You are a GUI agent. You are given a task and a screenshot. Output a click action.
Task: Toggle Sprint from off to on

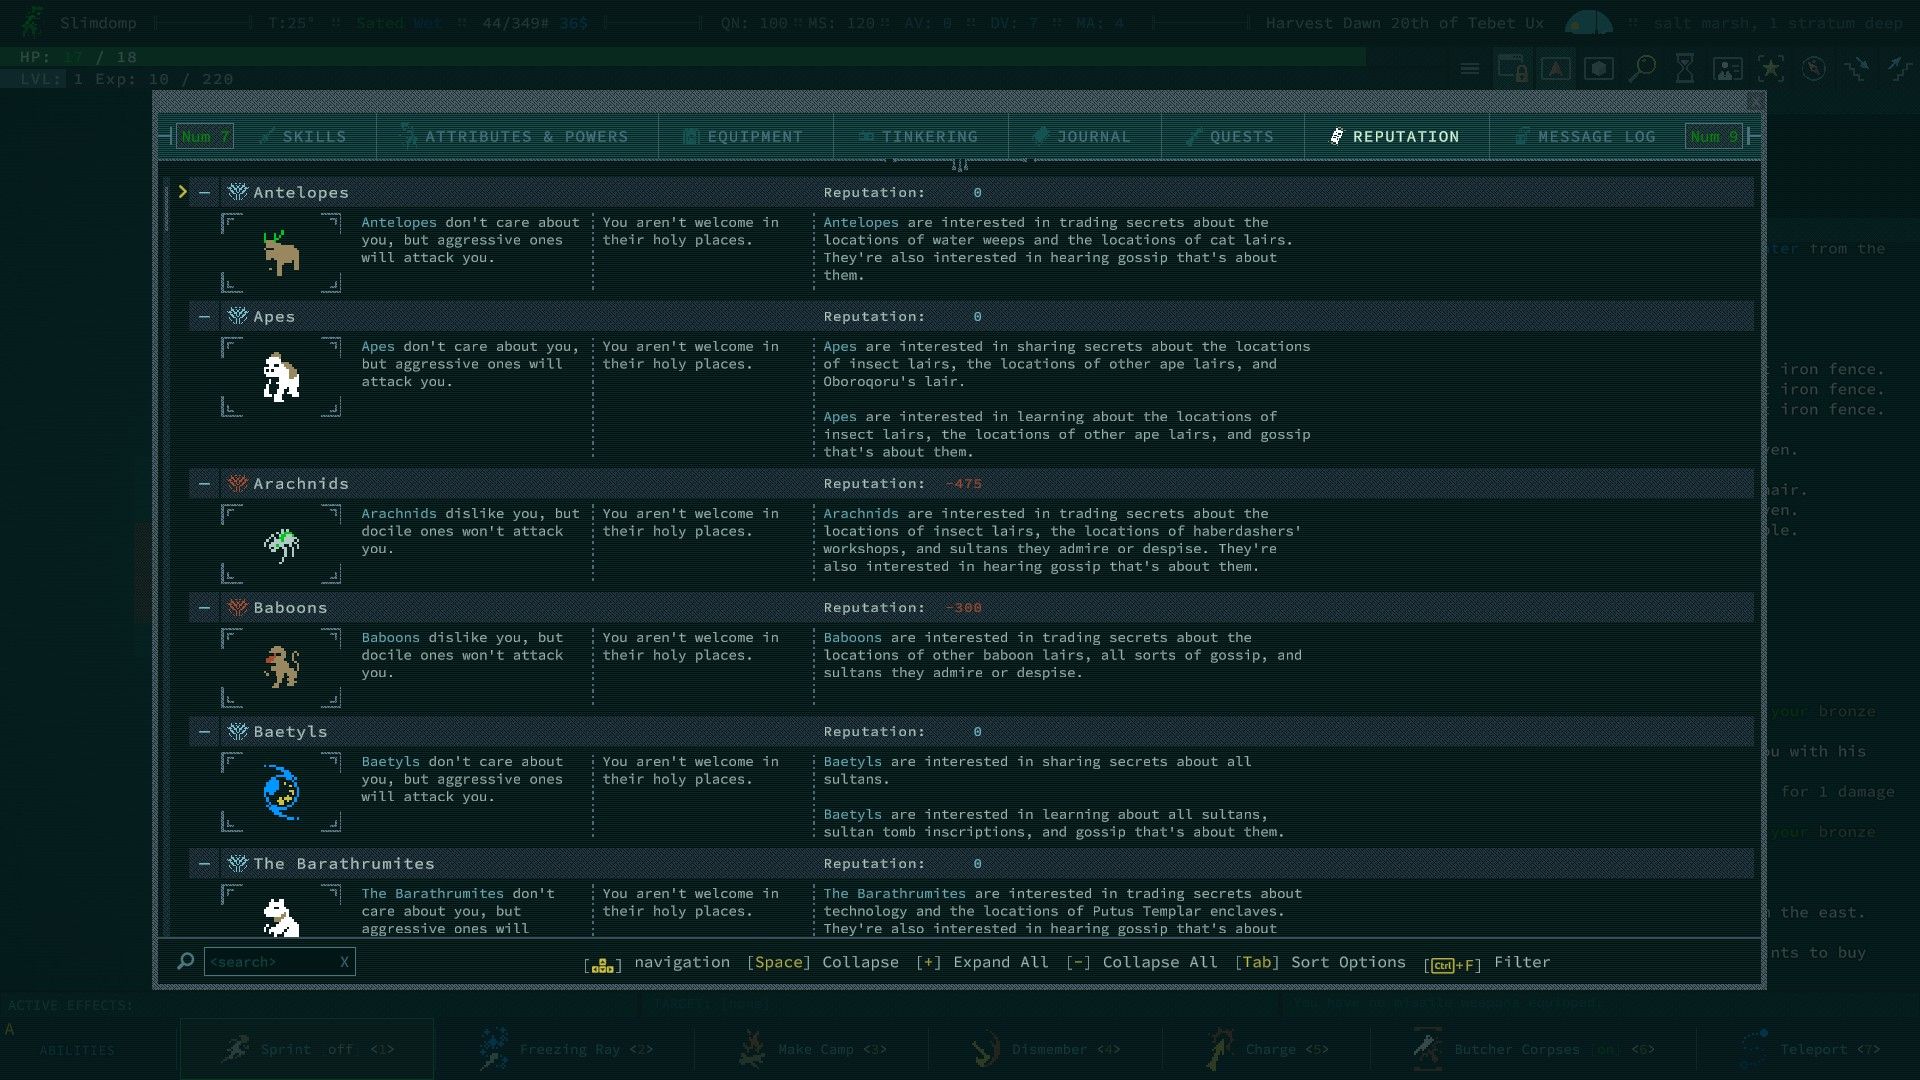click(307, 1048)
